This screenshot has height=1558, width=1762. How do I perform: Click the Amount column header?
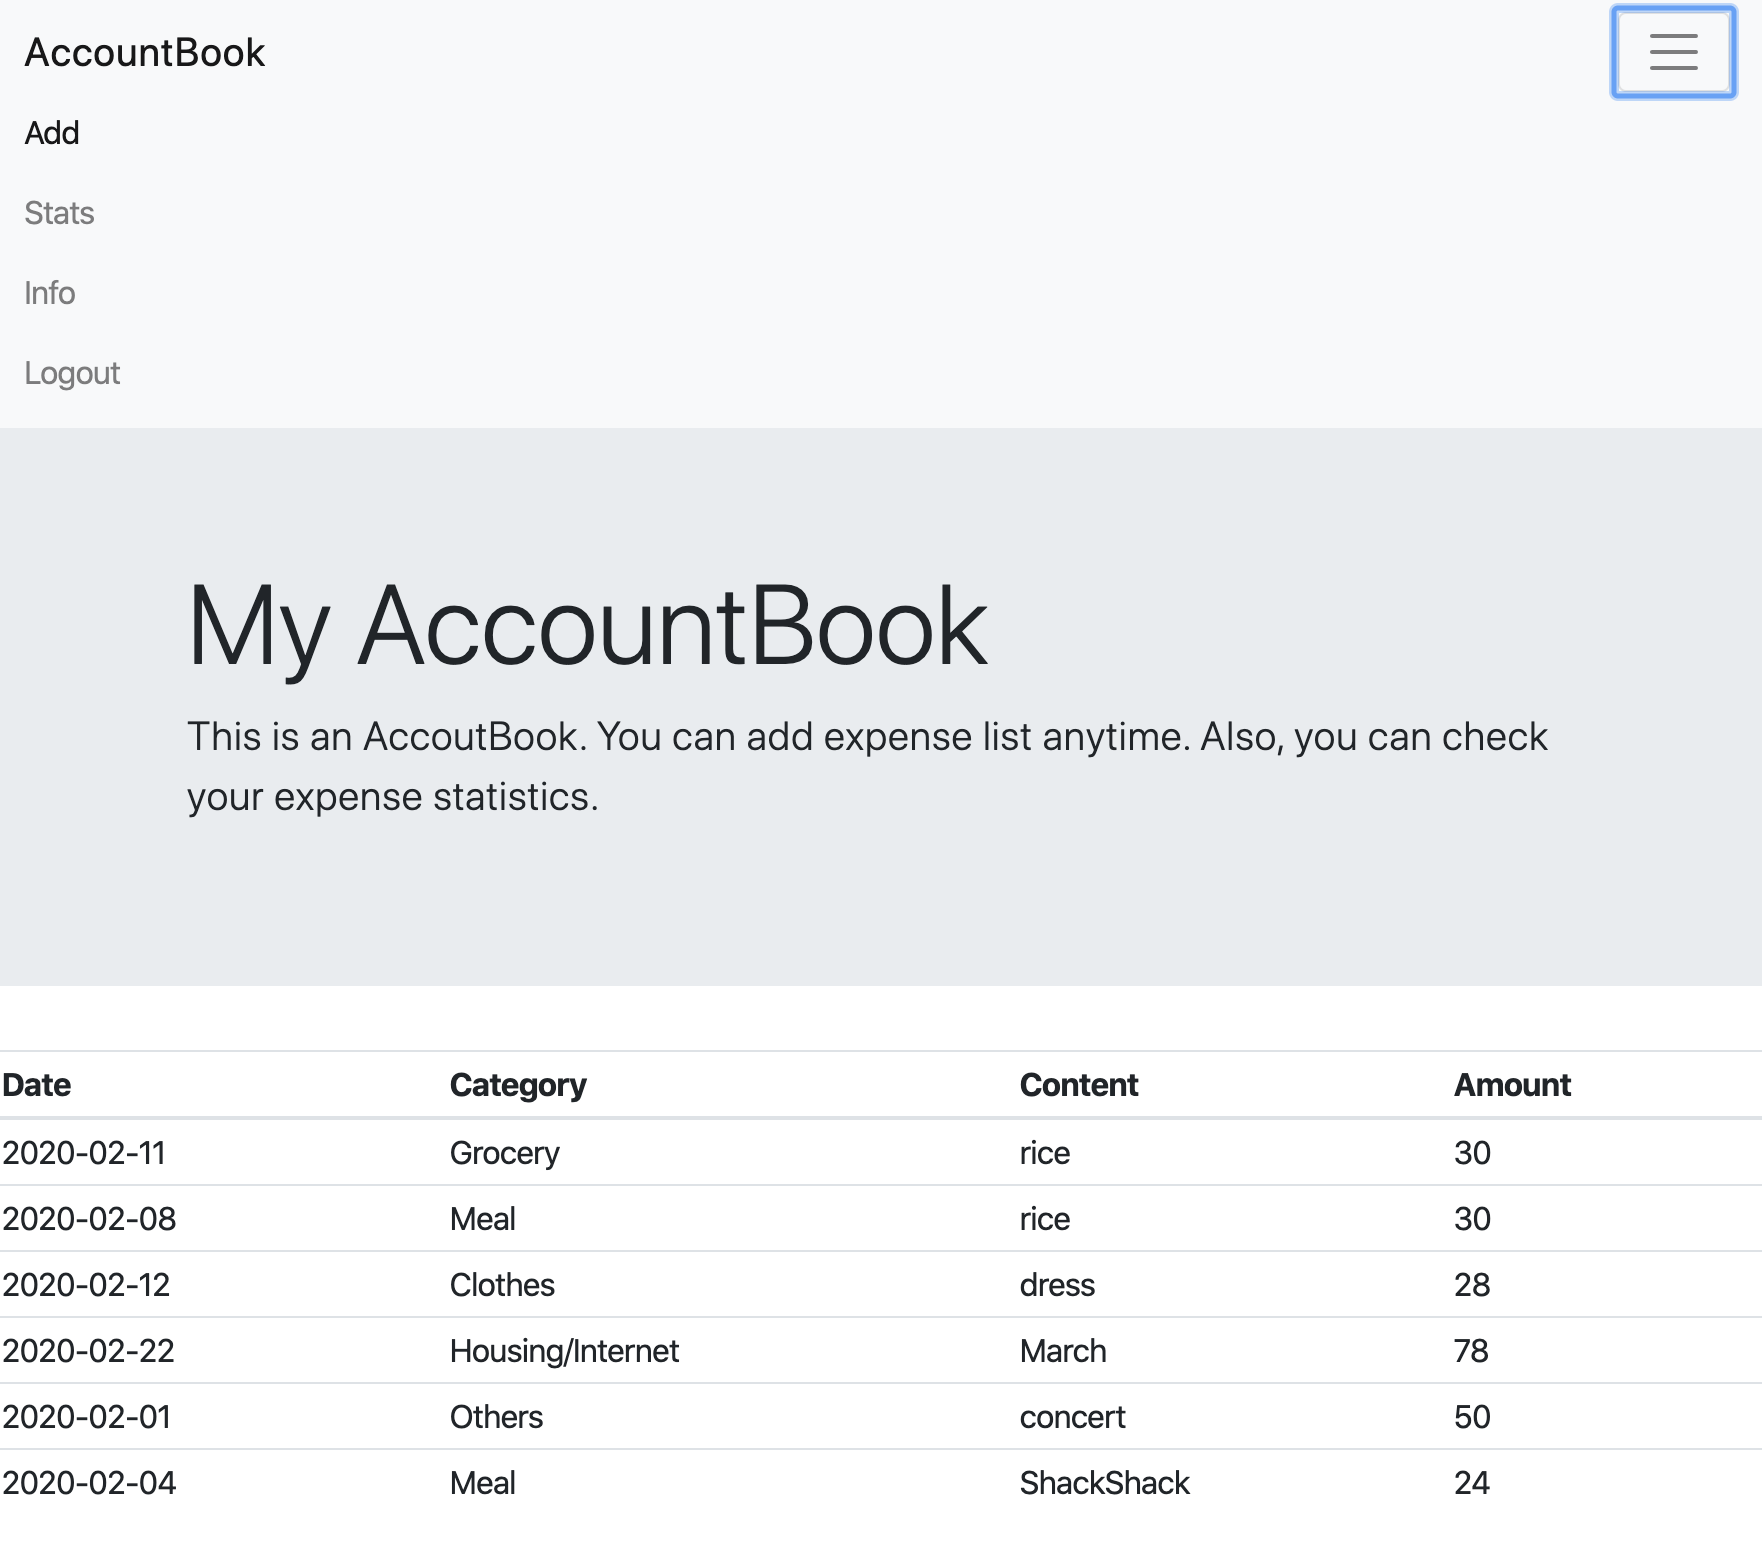[x=1511, y=1084]
